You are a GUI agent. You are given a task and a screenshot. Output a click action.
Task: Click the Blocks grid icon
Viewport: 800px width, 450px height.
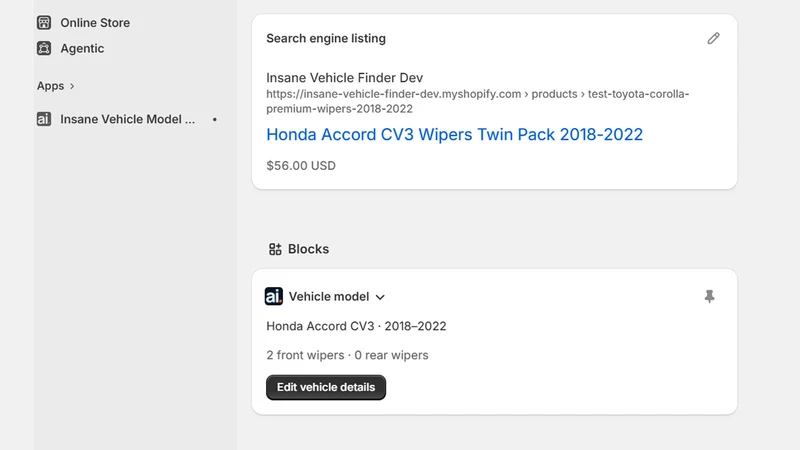point(275,249)
